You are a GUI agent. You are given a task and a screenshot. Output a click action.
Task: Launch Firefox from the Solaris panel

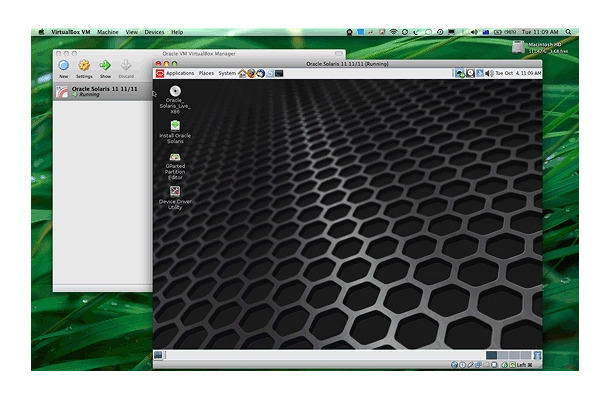[251, 73]
